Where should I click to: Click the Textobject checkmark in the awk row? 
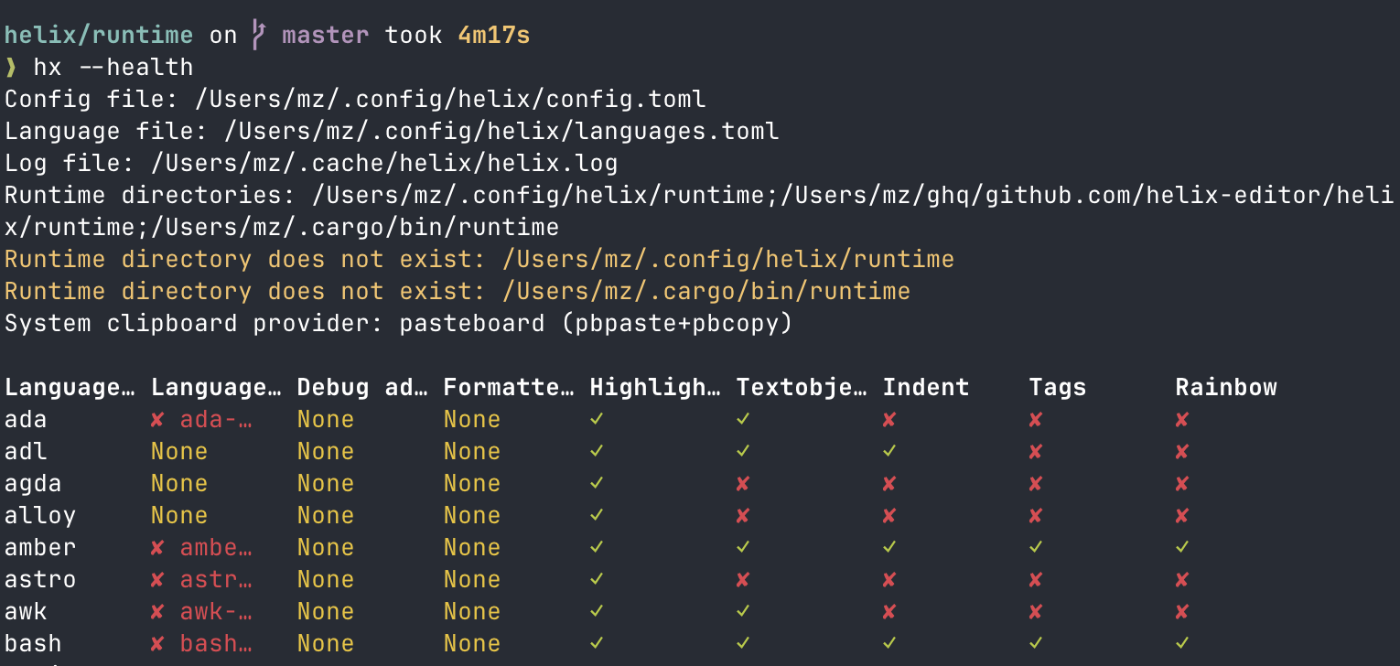pos(743,612)
